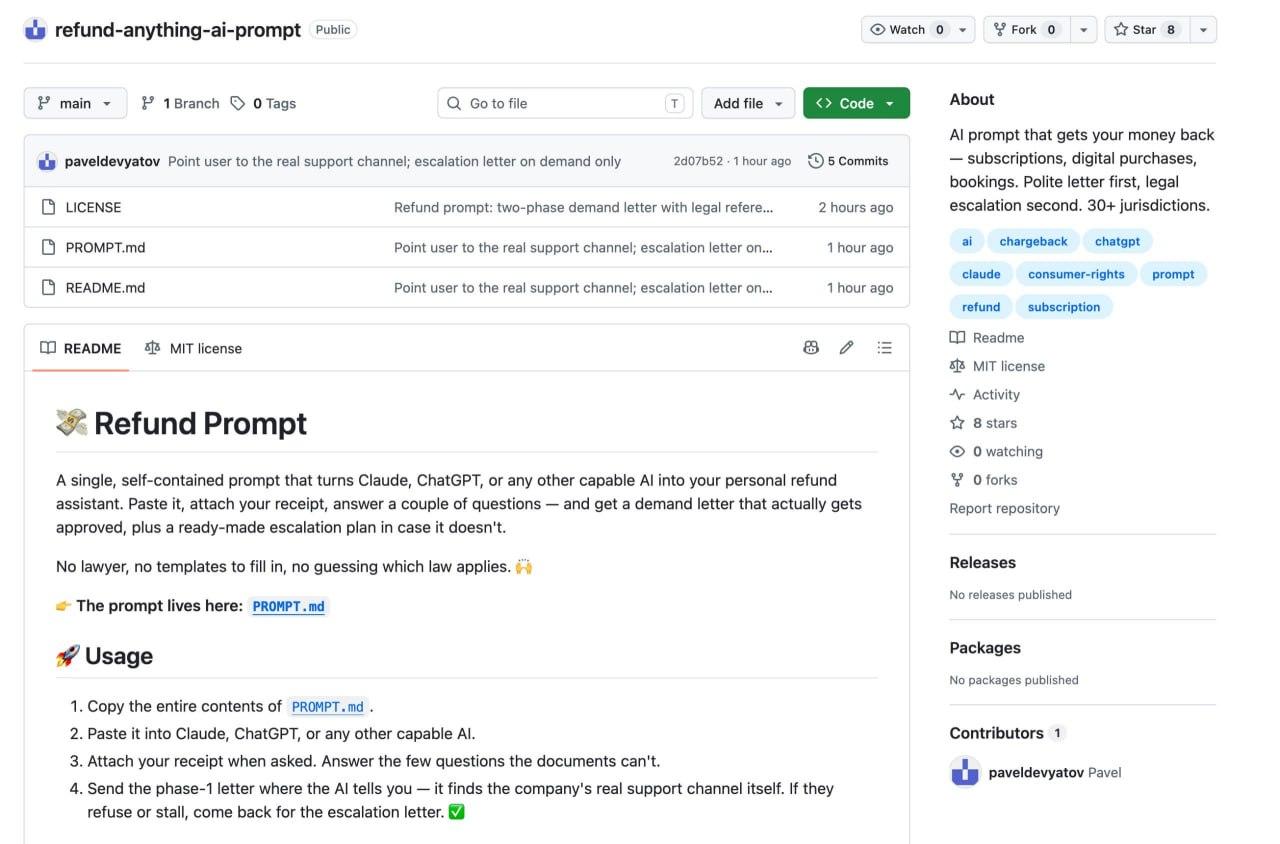Expand the main branch dropdown
Image resolution: width=1280 pixels, height=844 pixels.
click(75, 103)
